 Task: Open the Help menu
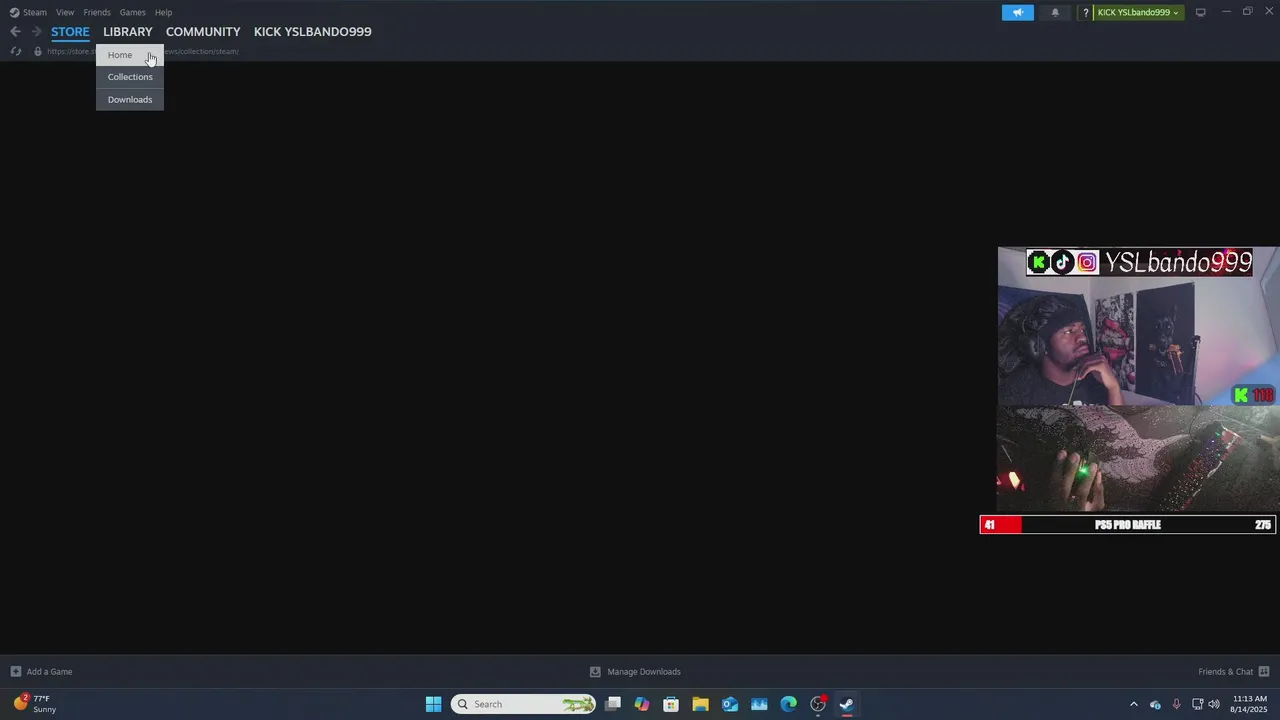coord(163,12)
